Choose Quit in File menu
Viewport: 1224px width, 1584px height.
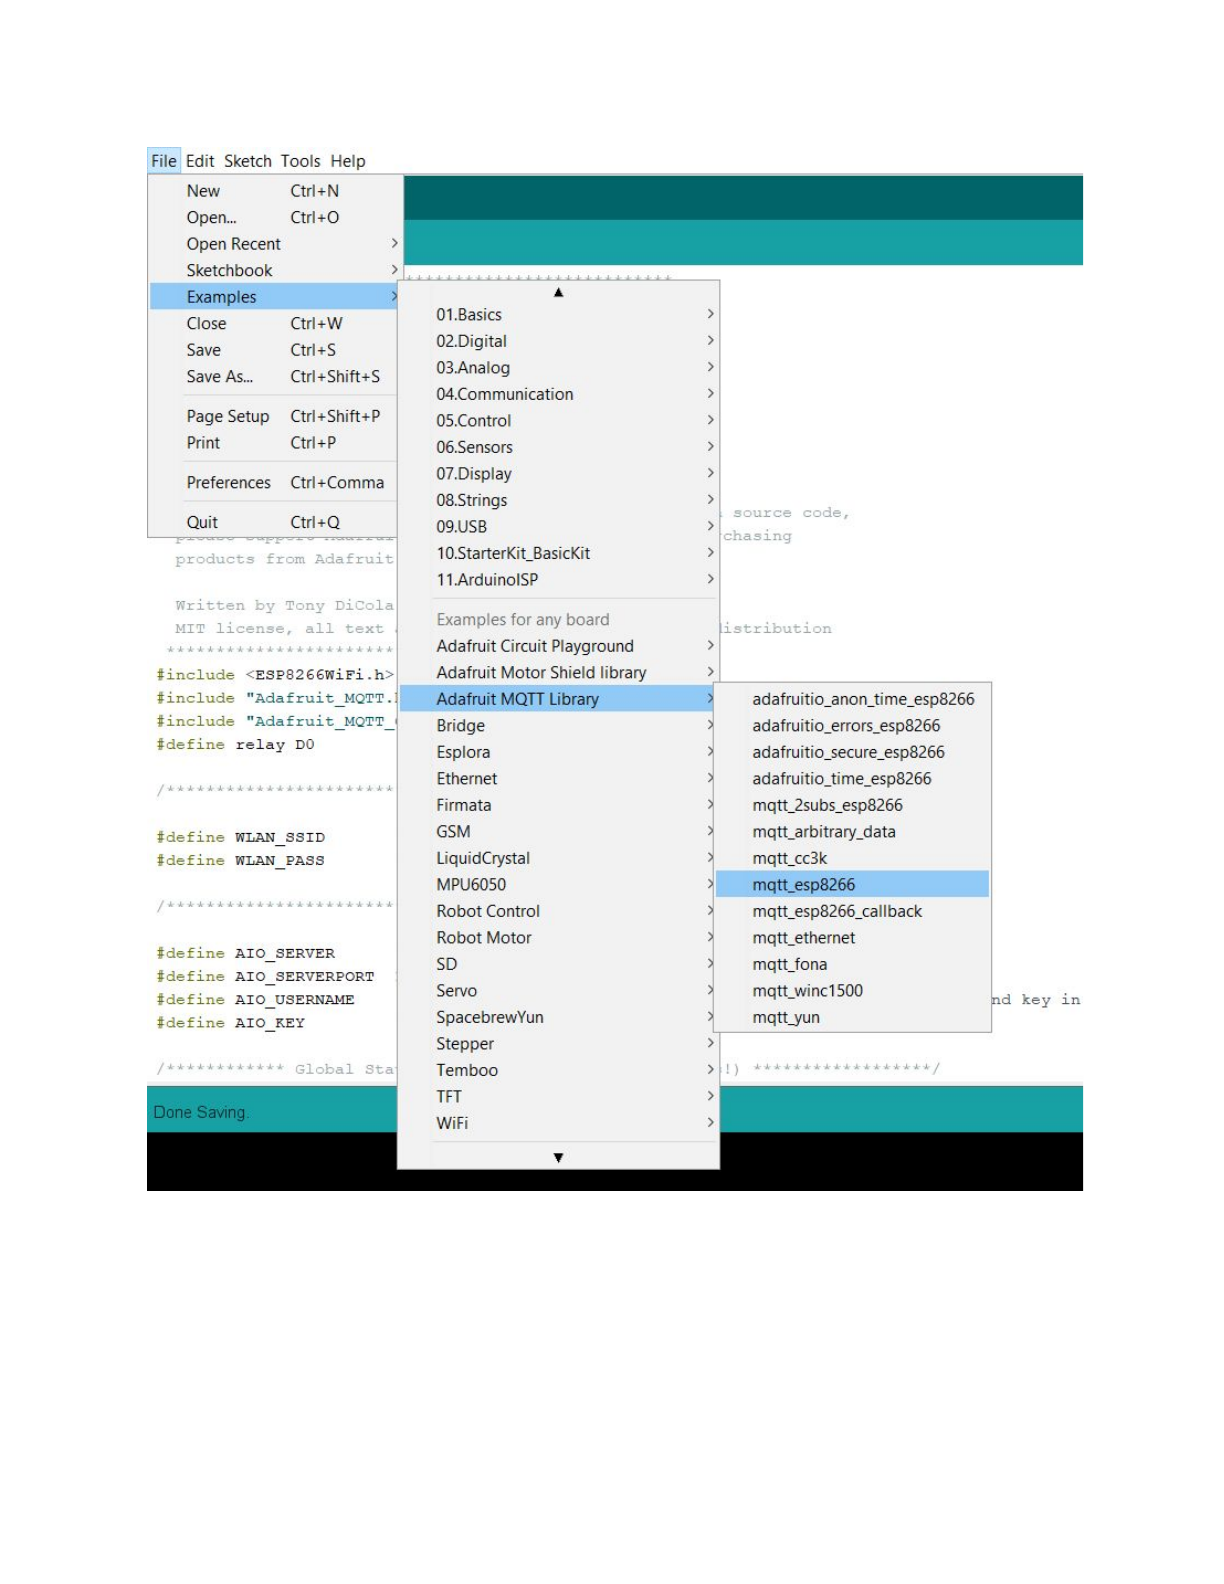(275, 522)
